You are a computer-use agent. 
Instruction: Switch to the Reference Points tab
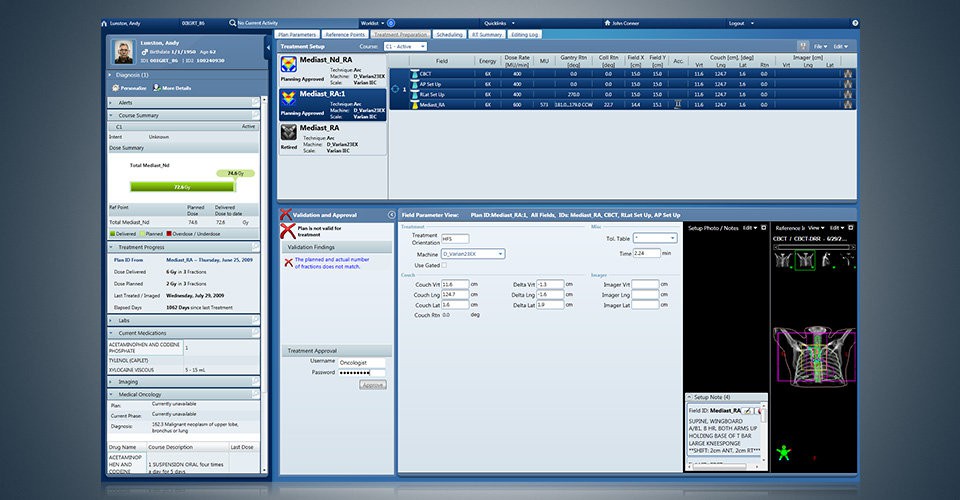click(x=345, y=35)
